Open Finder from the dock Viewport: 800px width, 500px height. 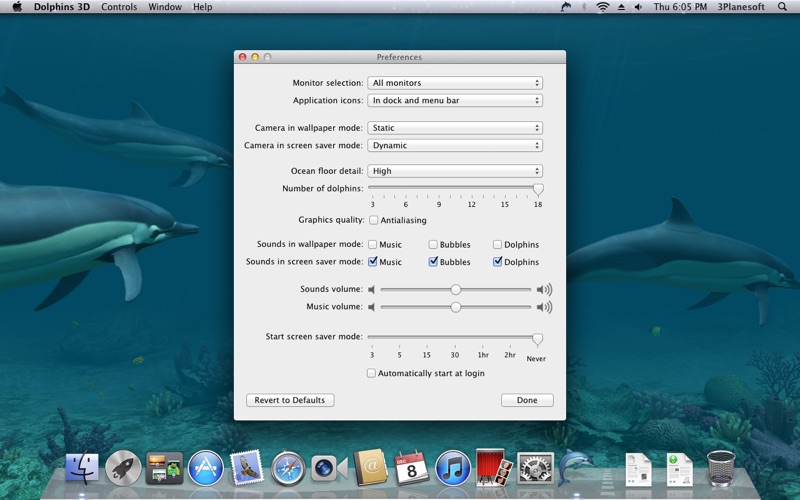82,468
